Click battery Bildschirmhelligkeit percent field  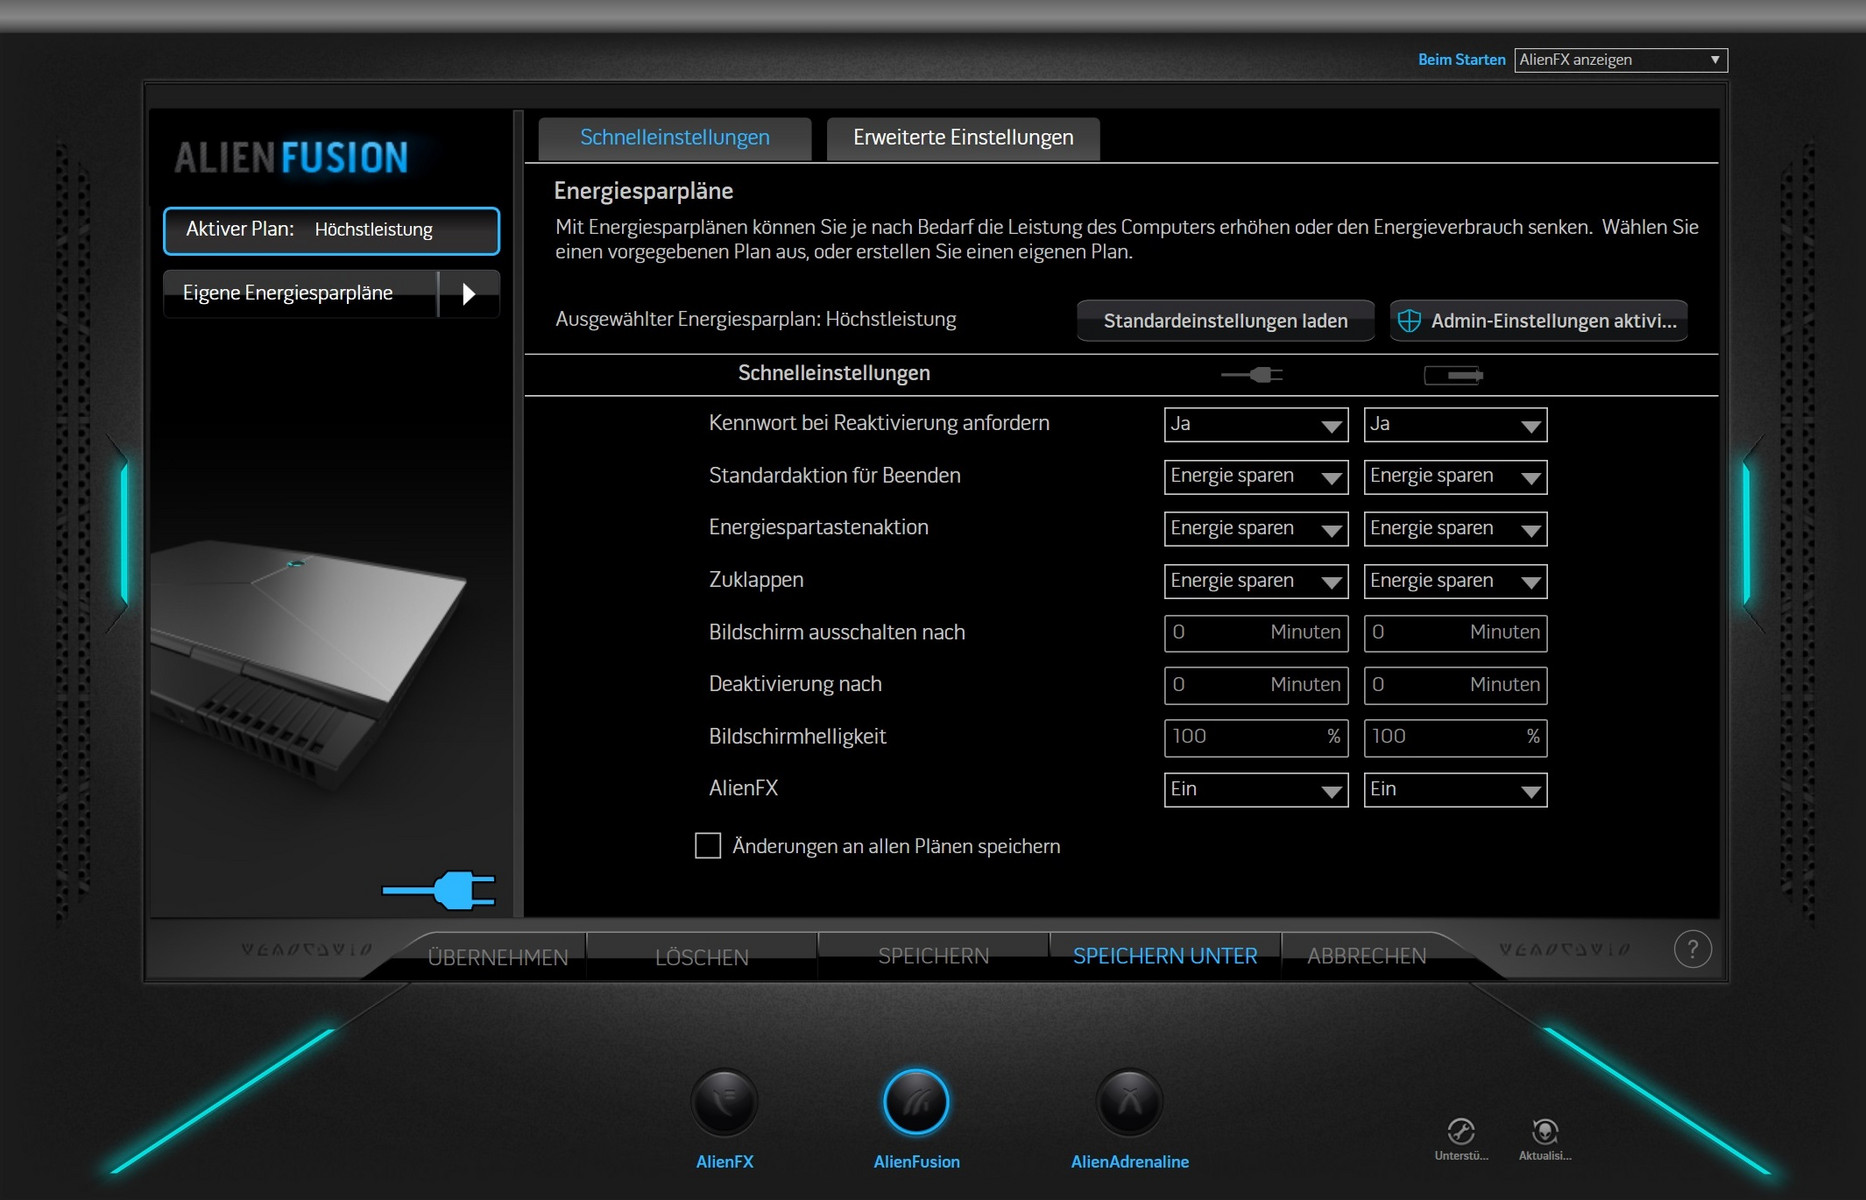click(x=1455, y=737)
